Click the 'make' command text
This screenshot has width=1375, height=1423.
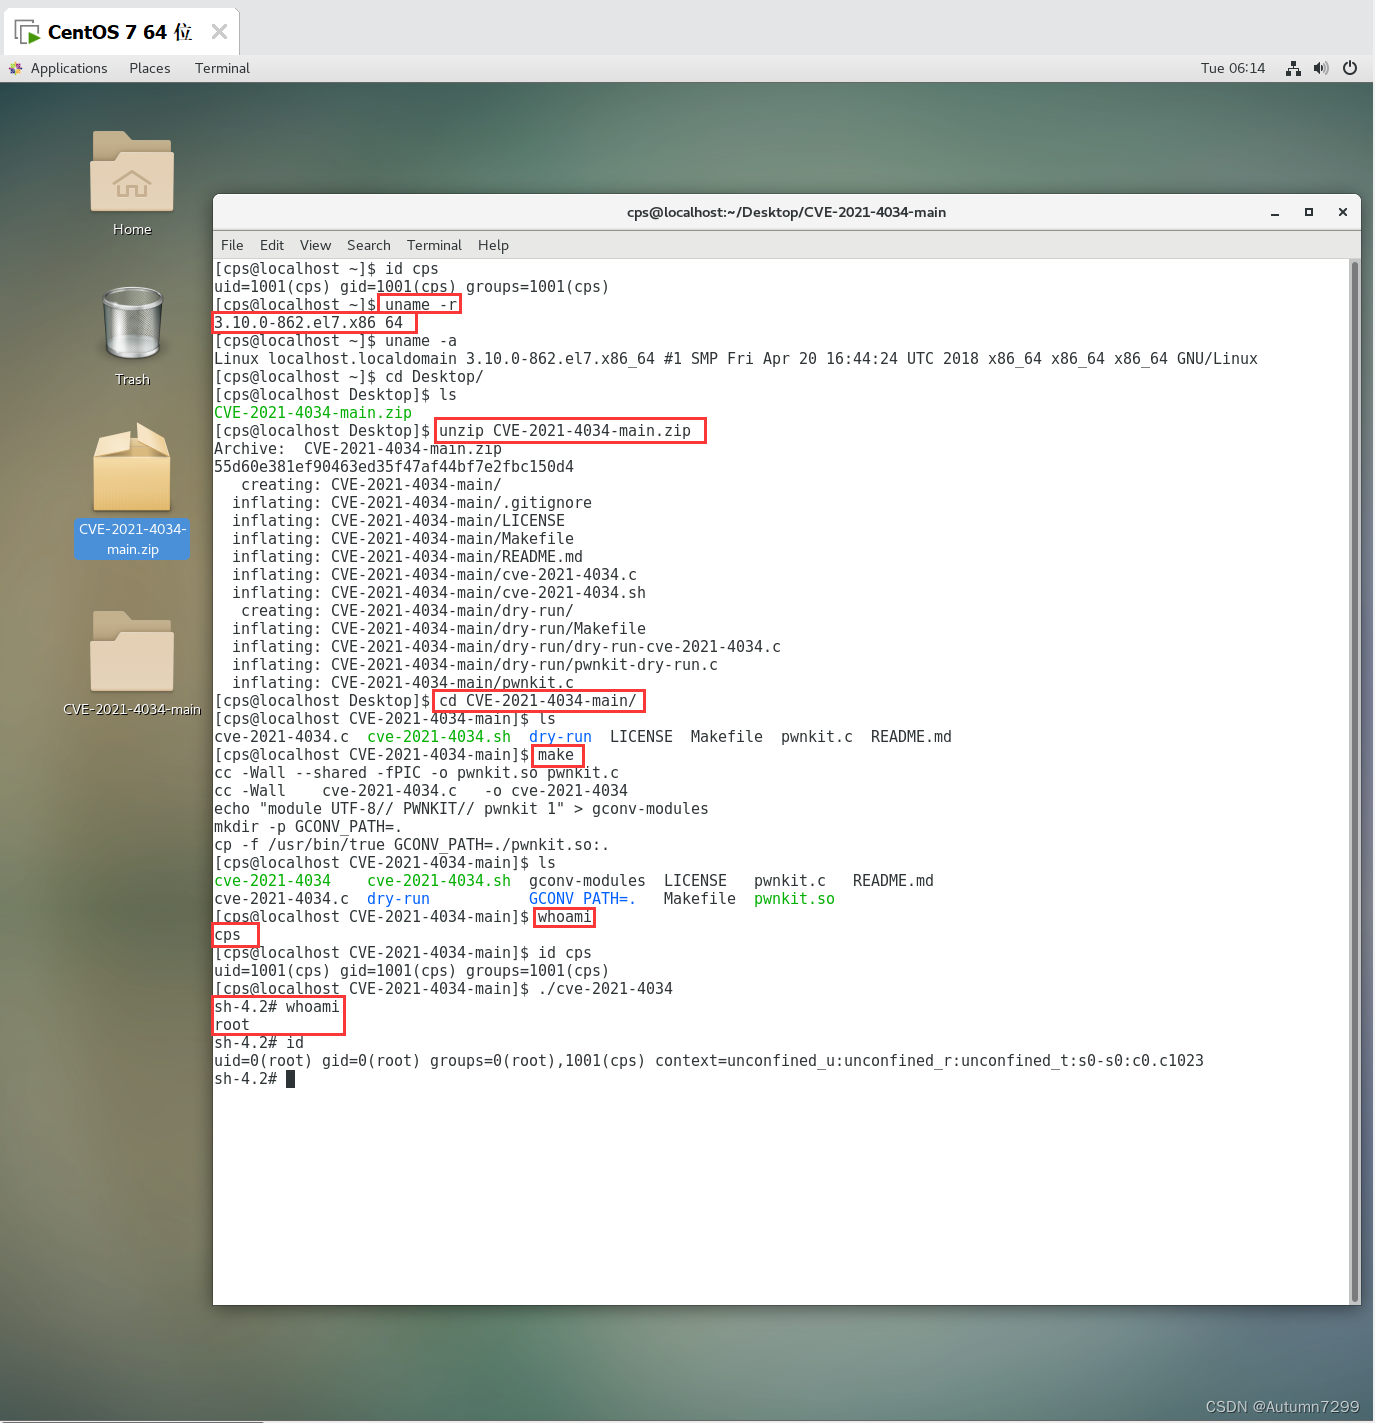(556, 755)
